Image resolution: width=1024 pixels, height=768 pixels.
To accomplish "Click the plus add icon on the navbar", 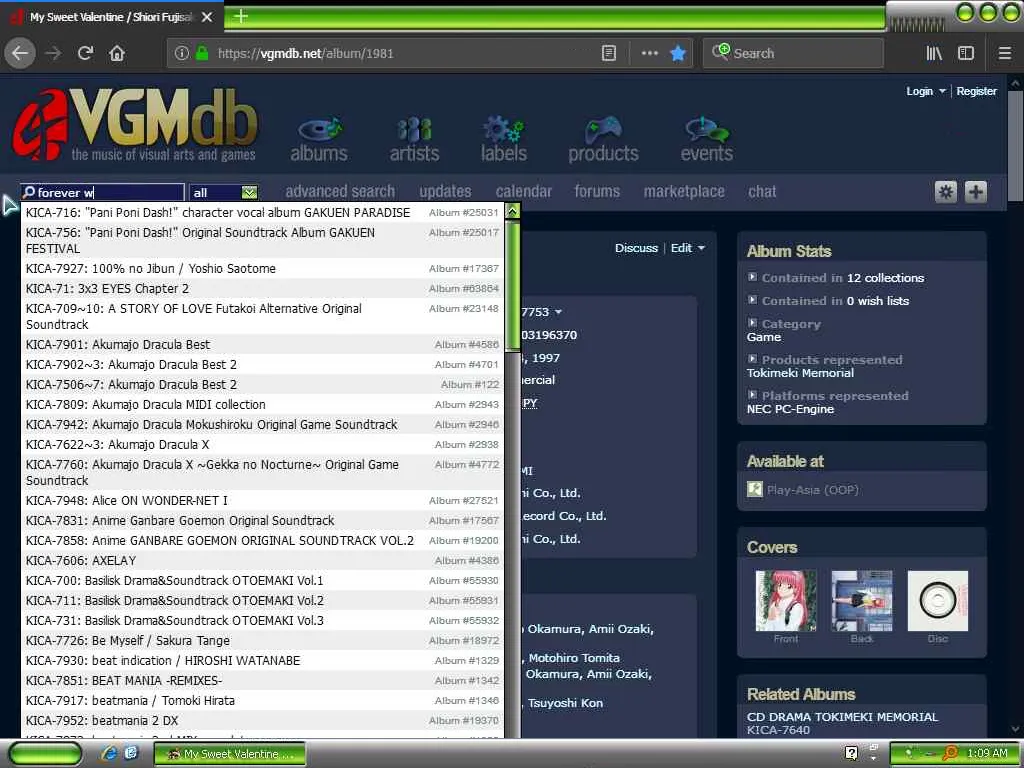I will (976, 192).
